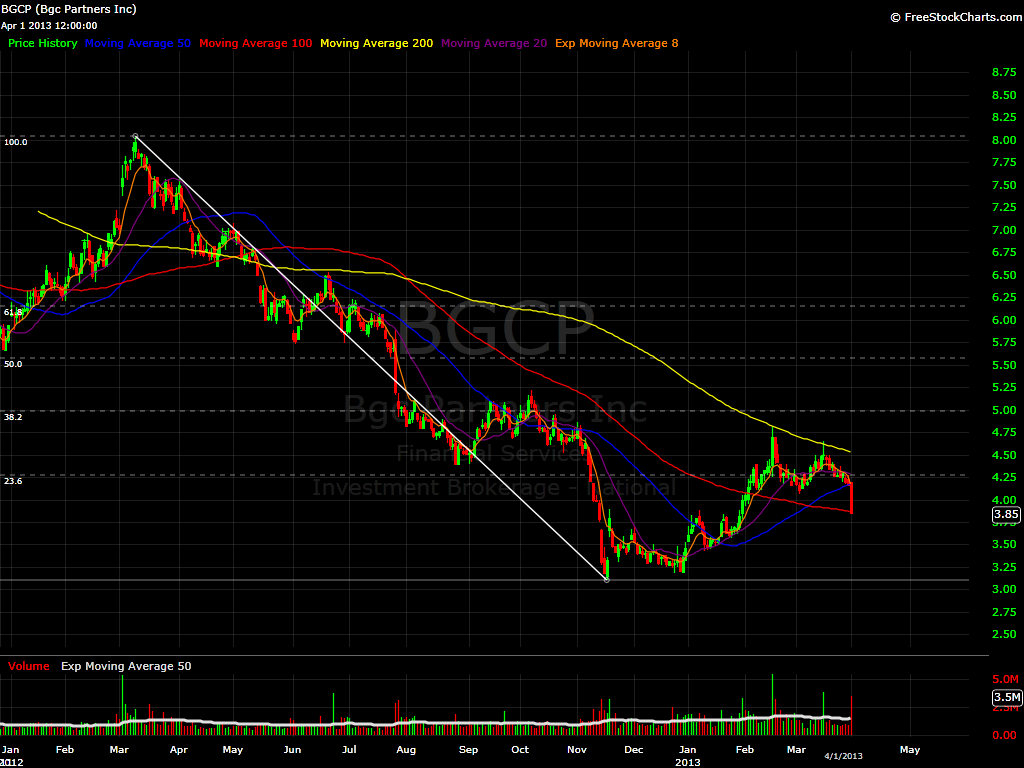Select the Exp Moving Average 8 legend label
Image resolution: width=1024 pixels, height=768 pixels.
click(x=616, y=43)
